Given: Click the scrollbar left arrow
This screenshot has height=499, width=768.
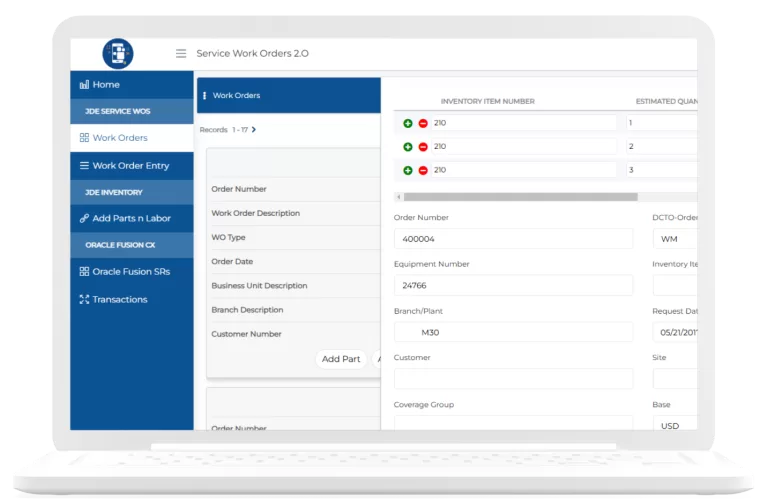Looking at the screenshot, I should tap(399, 197).
